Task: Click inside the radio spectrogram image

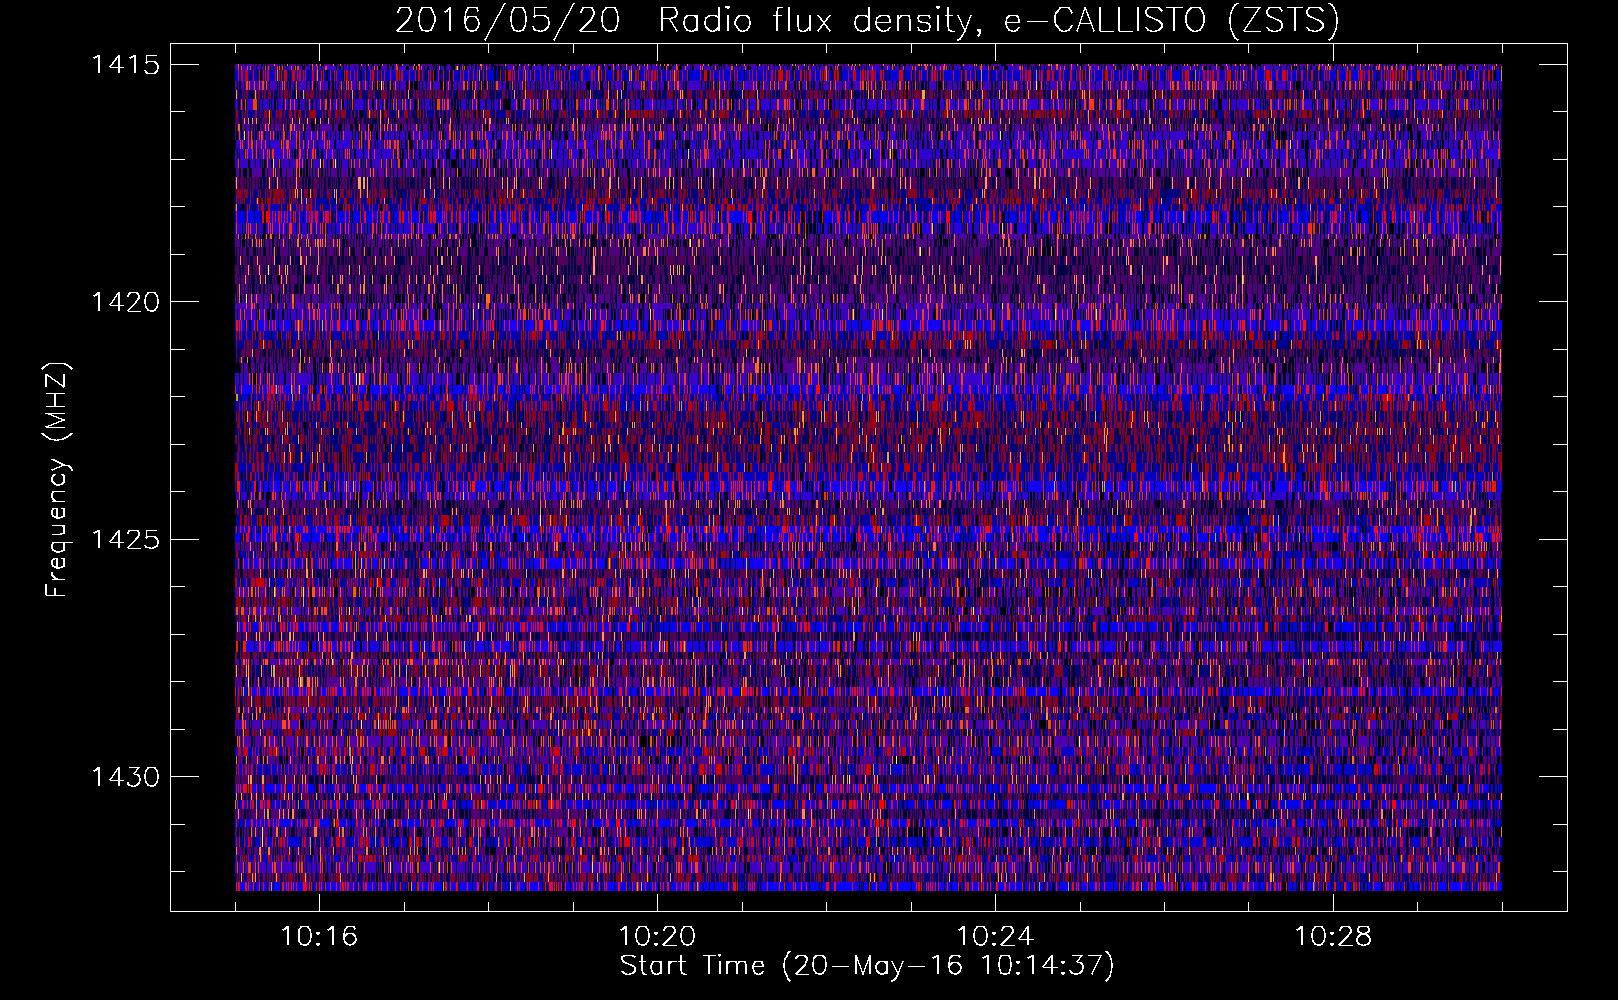Action: (x=868, y=477)
